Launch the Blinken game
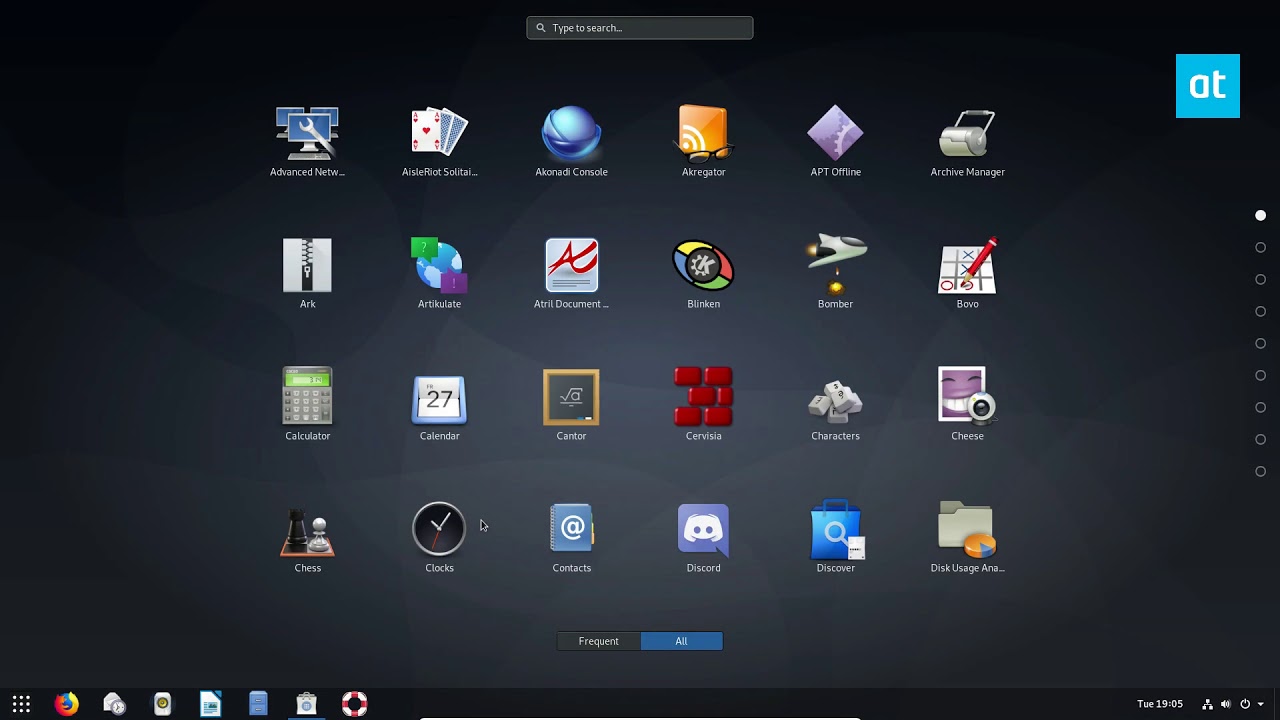 (703, 266)
